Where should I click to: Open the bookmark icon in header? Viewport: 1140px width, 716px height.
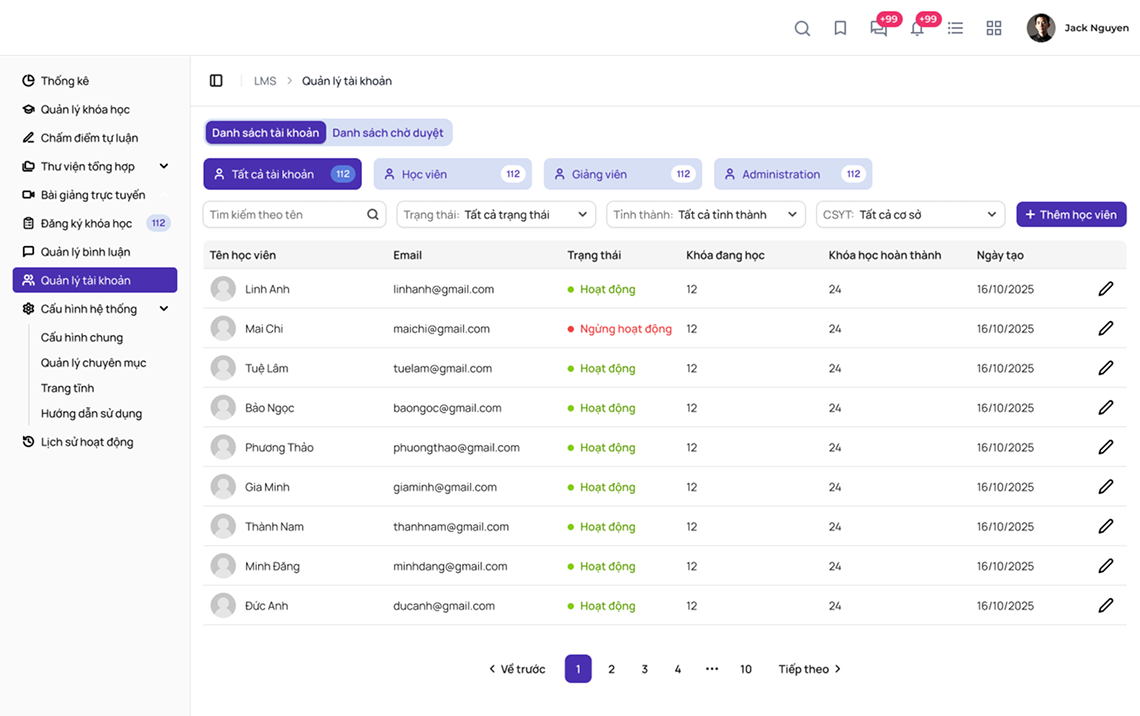tap(840, 28)
